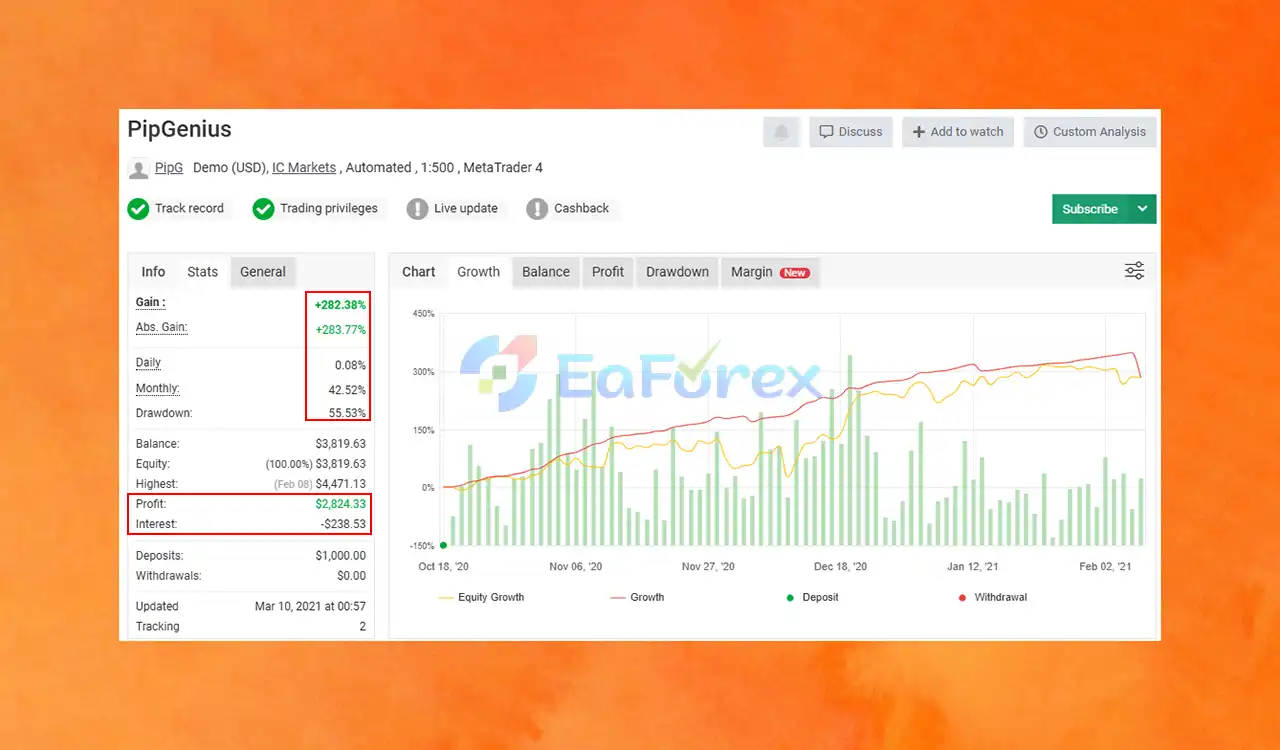Select the Margin chart tab
1280x750 pixels.
[770, 272]
